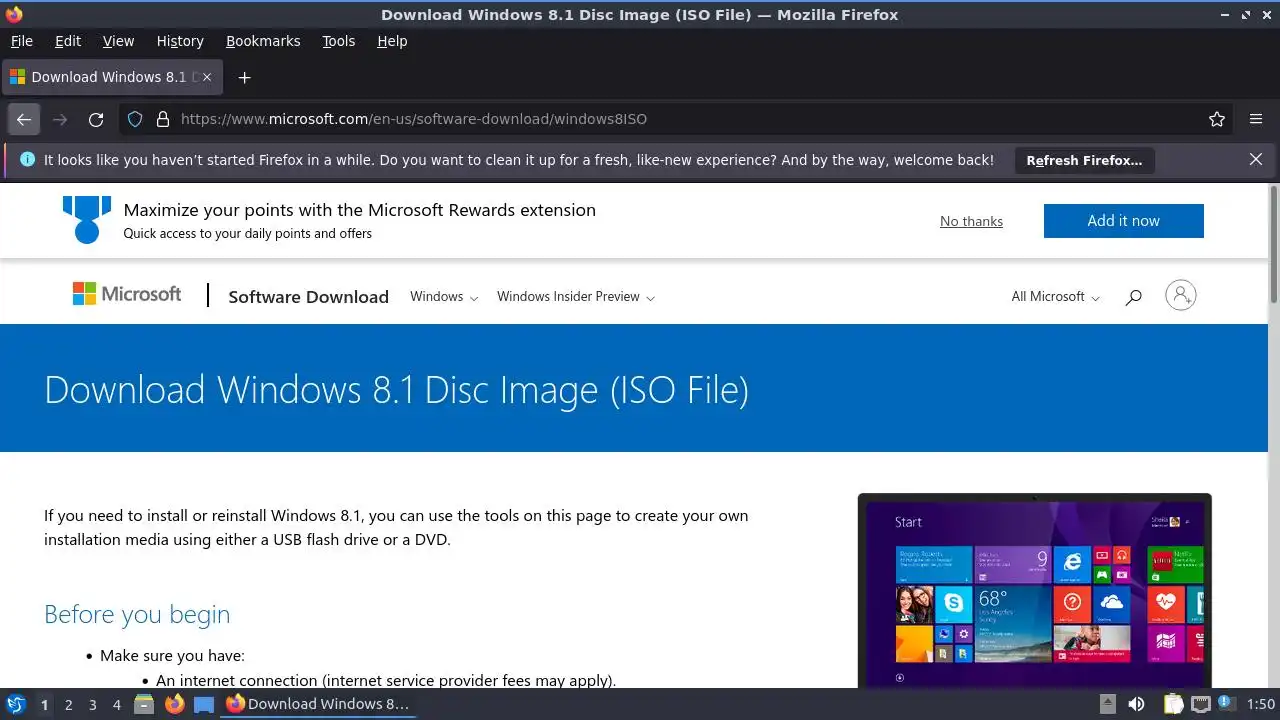The height and width of the screenshot is (720, 1280).
Task: Click the Software Download link
Action: [x=308, y=297]
